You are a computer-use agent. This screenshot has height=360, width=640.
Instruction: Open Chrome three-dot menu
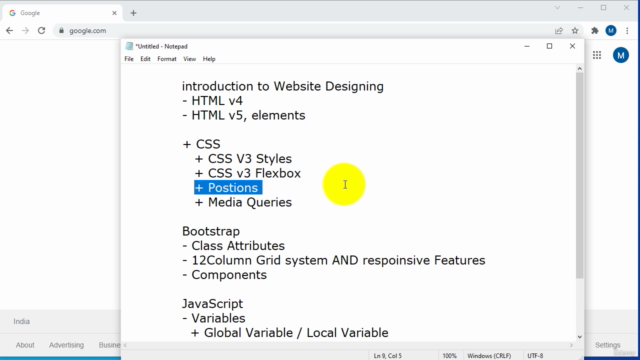tap(627, 31)
